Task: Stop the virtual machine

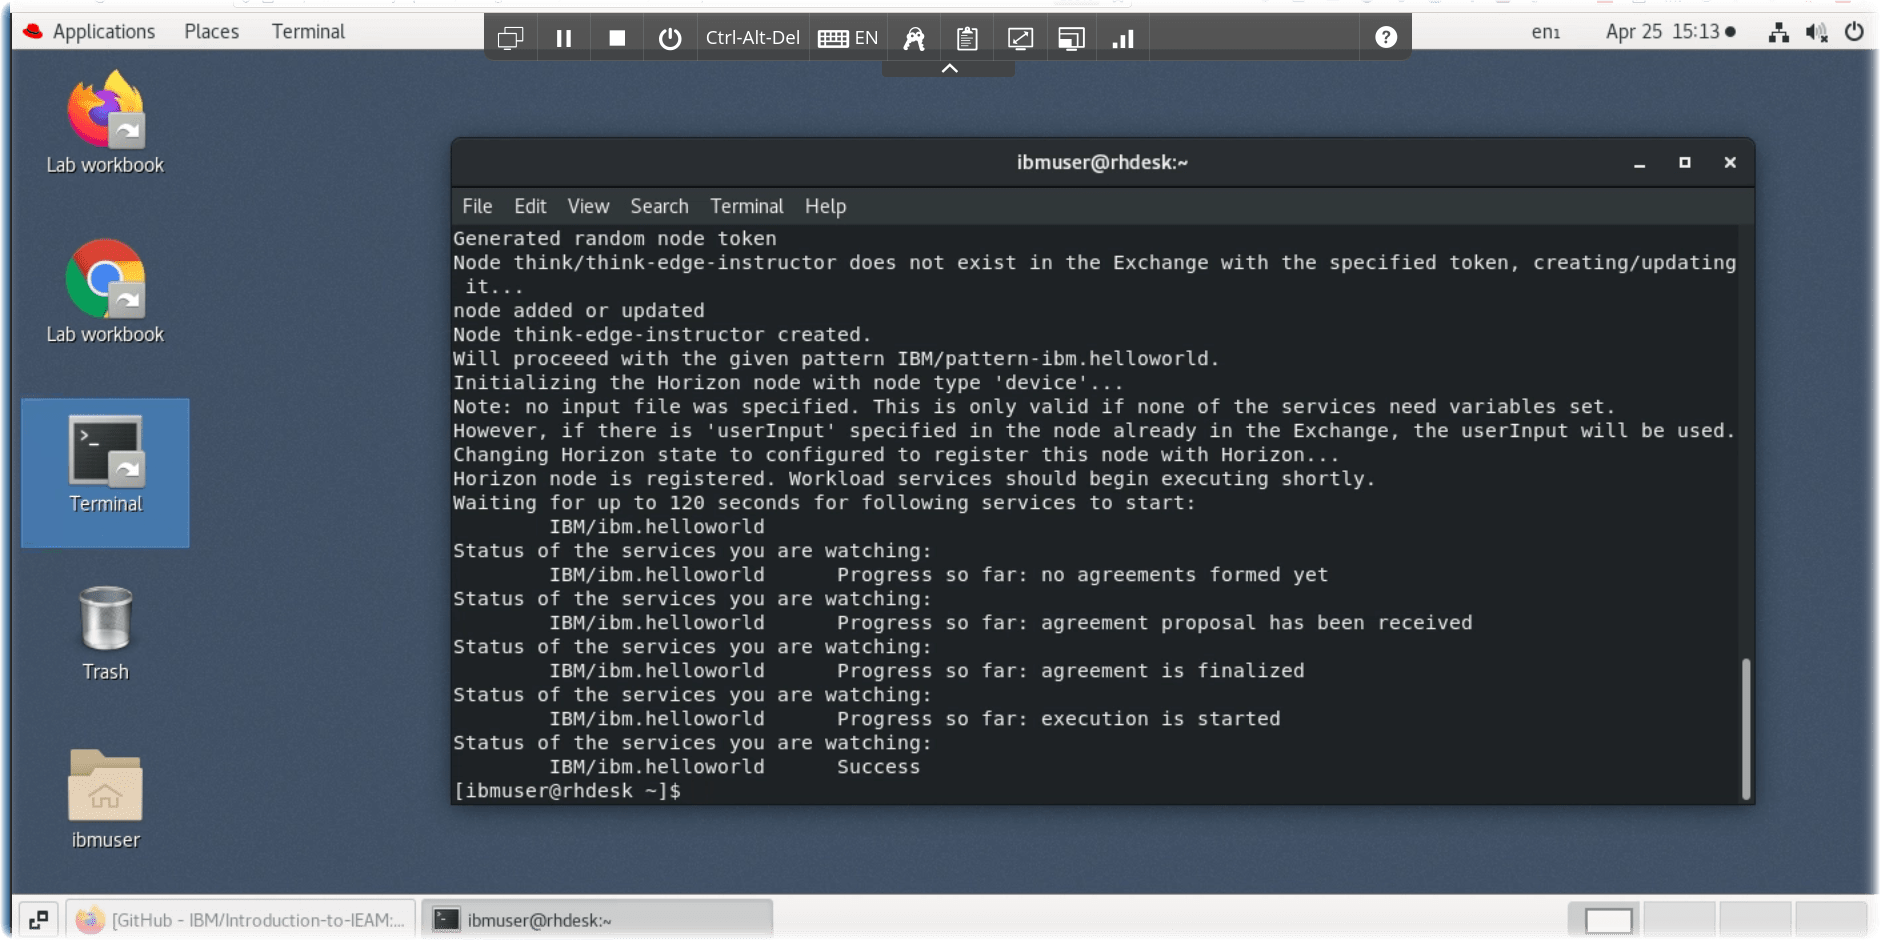Action: pyautogui.click(x=617, y=38)
